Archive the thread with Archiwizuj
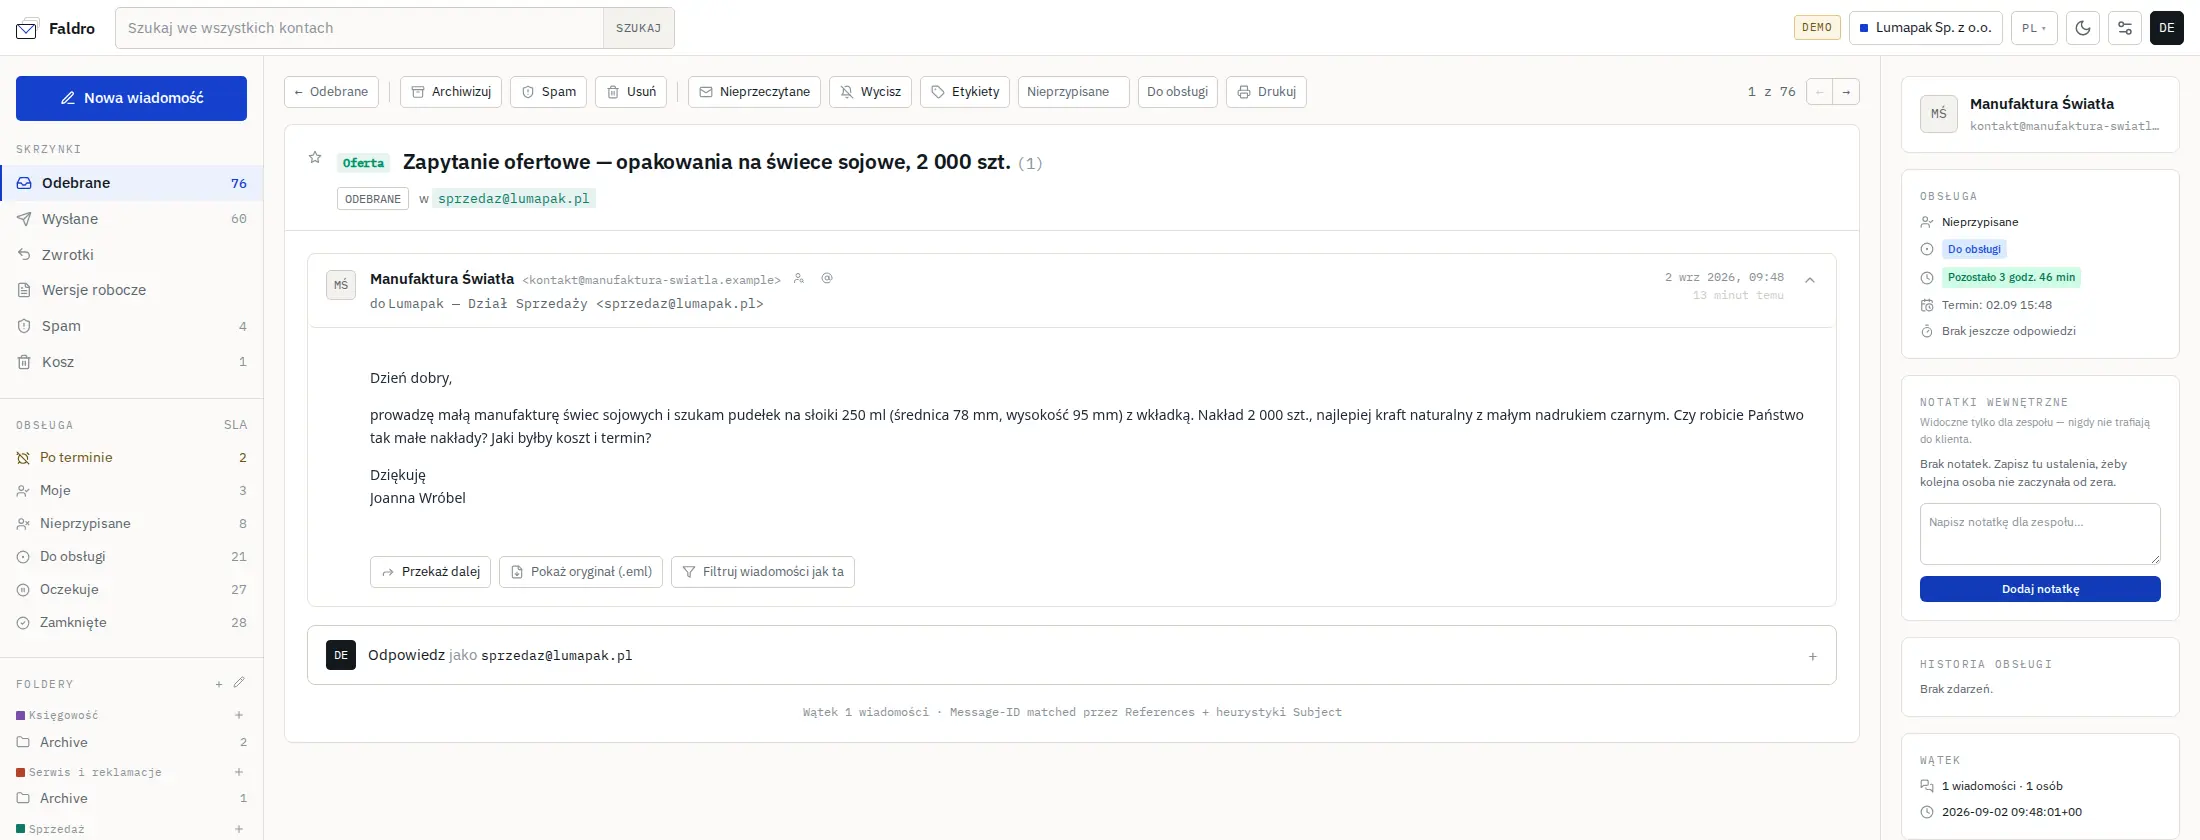The height and width of the screenshot is (840, 2200). (451, 92)
